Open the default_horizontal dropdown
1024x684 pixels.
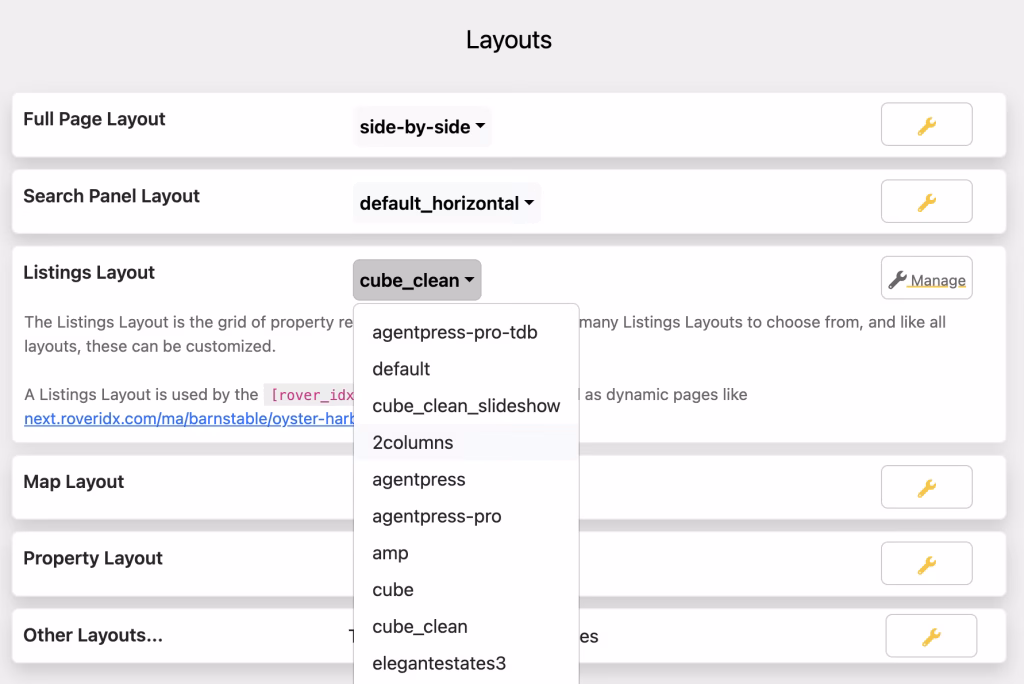coord(447,204)
